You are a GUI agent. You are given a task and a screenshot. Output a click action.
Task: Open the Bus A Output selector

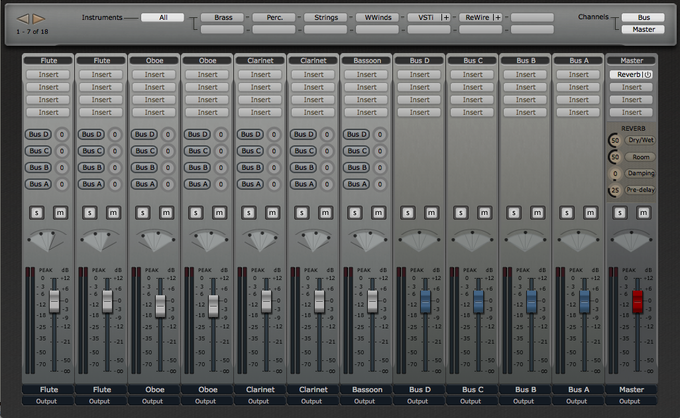point(578,401)
